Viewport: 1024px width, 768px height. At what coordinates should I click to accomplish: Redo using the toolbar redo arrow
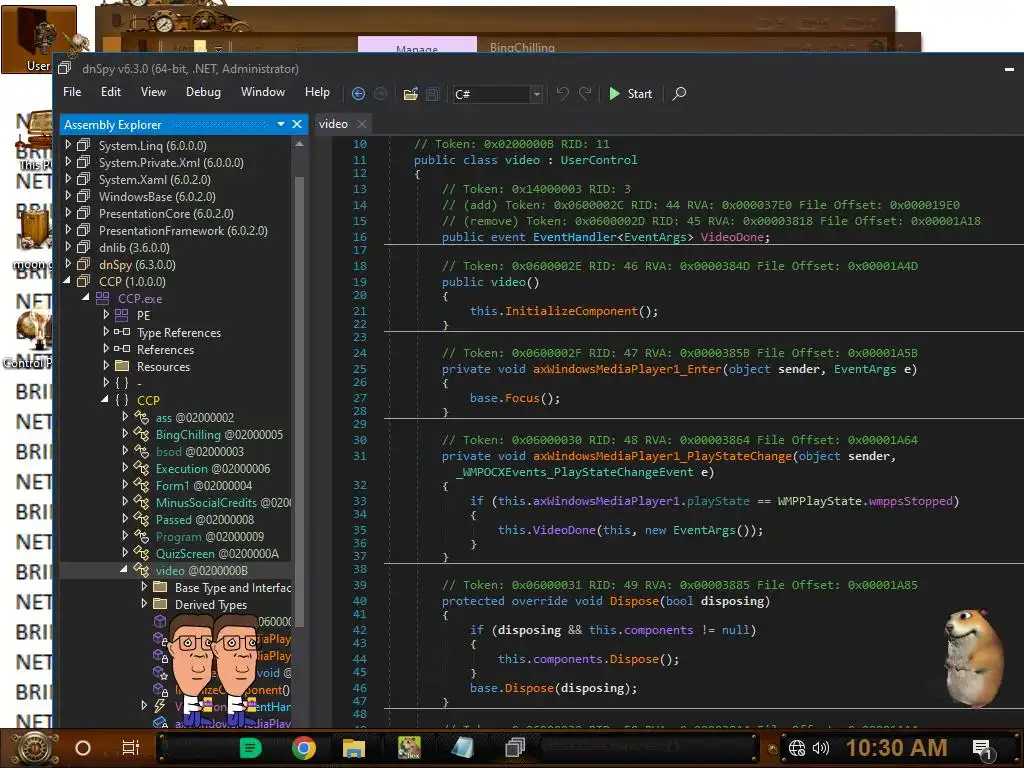[585, 93]
